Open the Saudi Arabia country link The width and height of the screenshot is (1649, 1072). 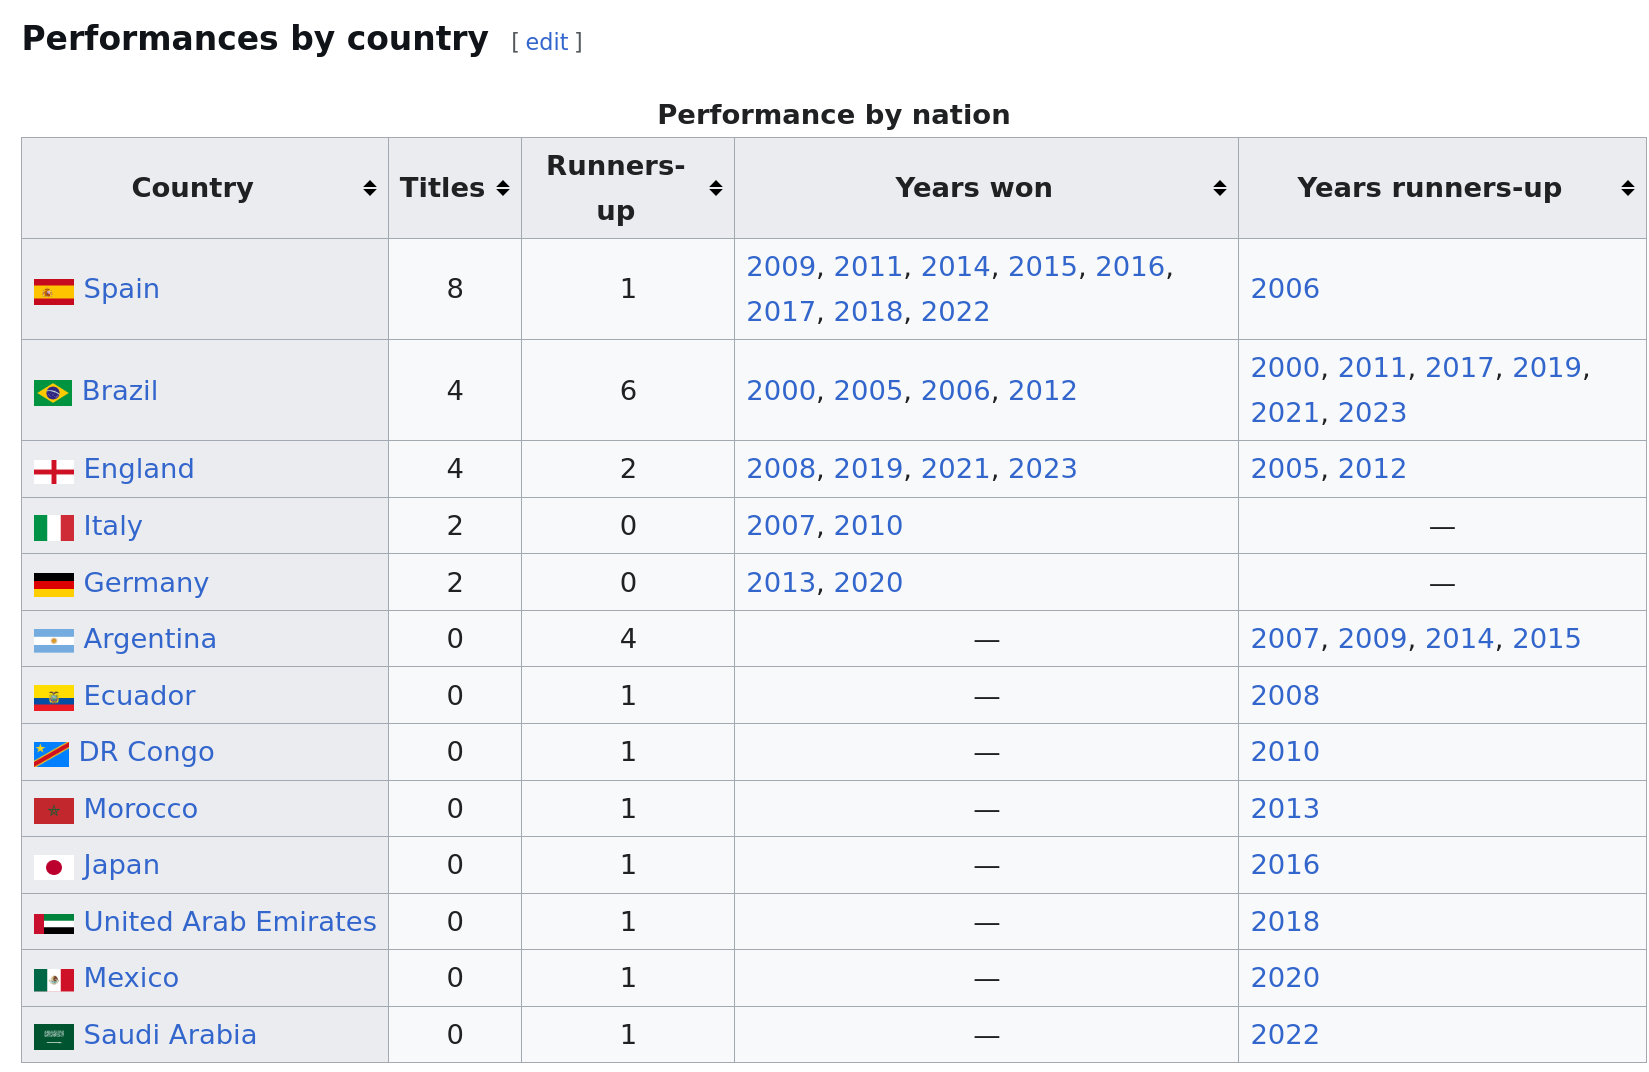point(170,1035)
